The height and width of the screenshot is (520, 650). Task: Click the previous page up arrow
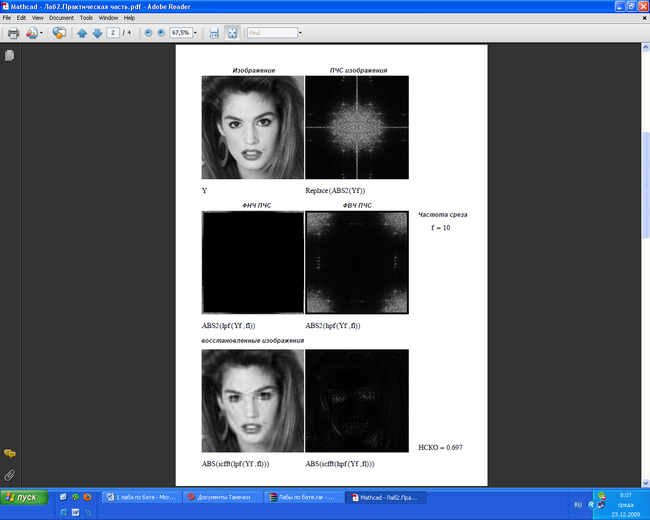[83, 33]
